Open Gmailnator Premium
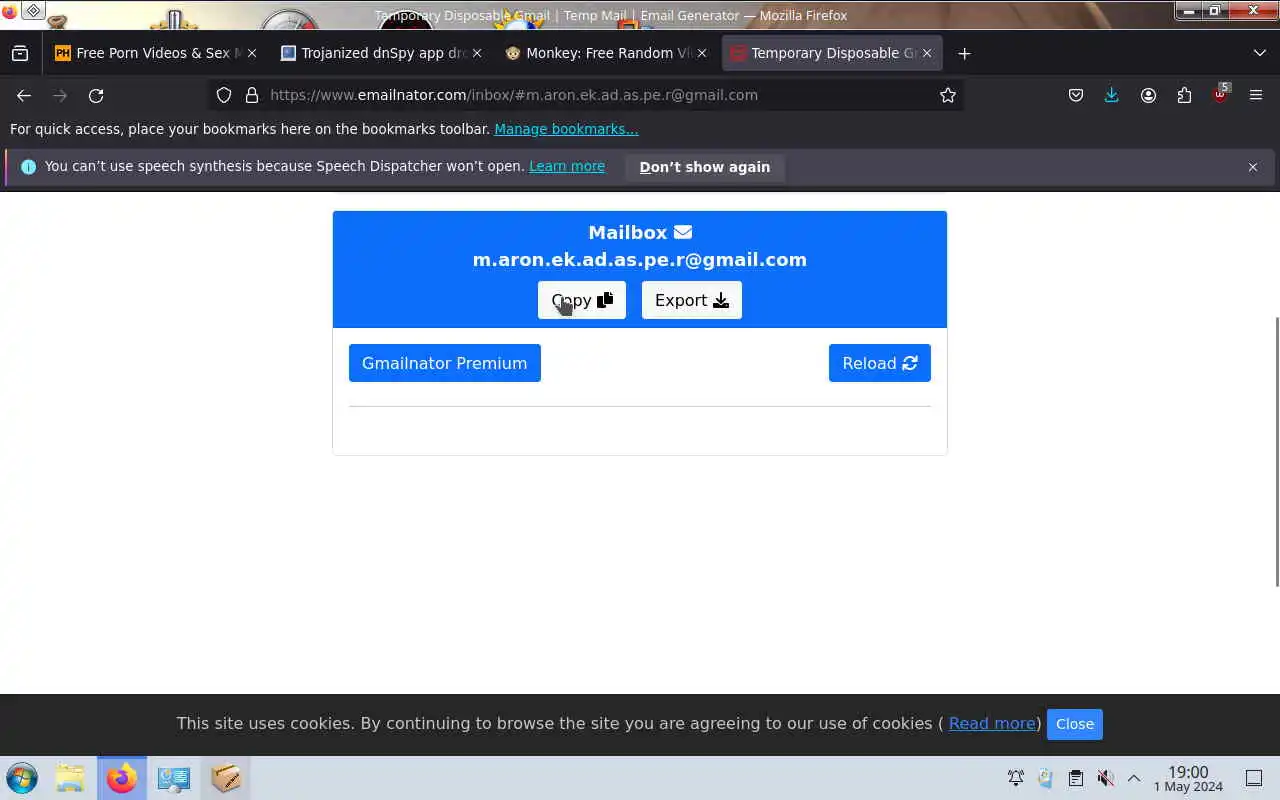 click(445, 363)
